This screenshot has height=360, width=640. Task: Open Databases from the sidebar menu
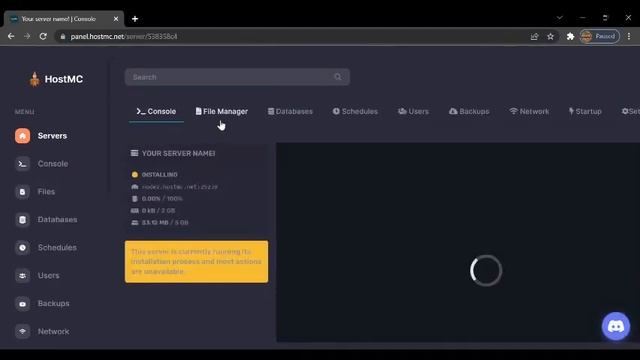46,220
